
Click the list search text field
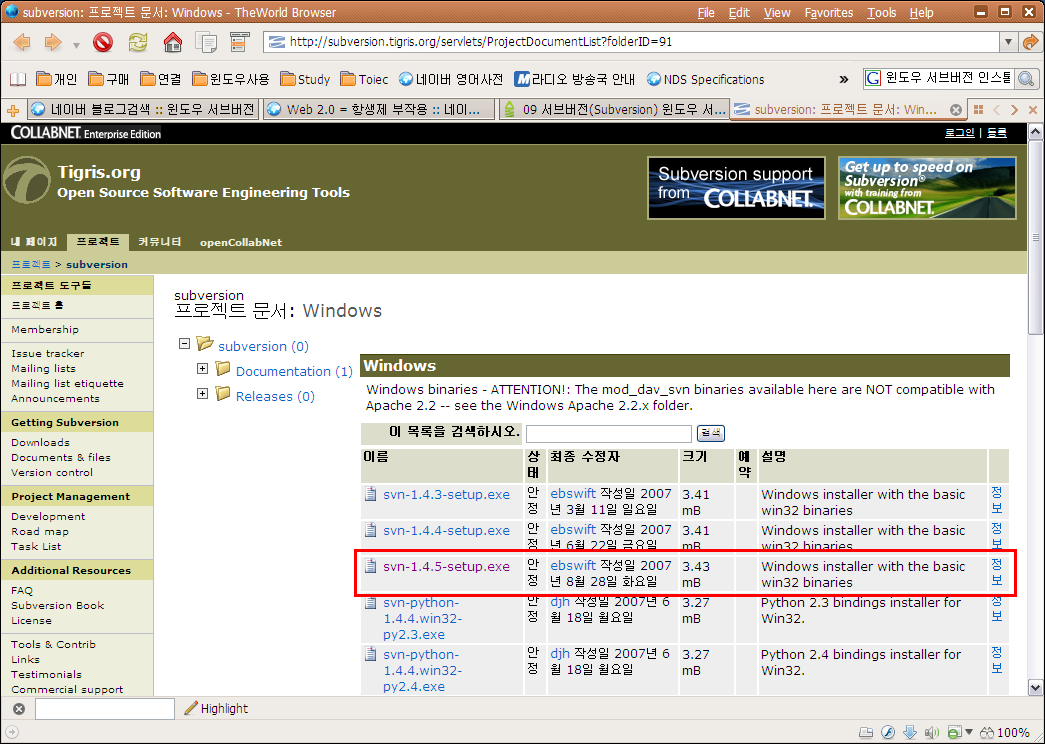(x=608, y=433)
